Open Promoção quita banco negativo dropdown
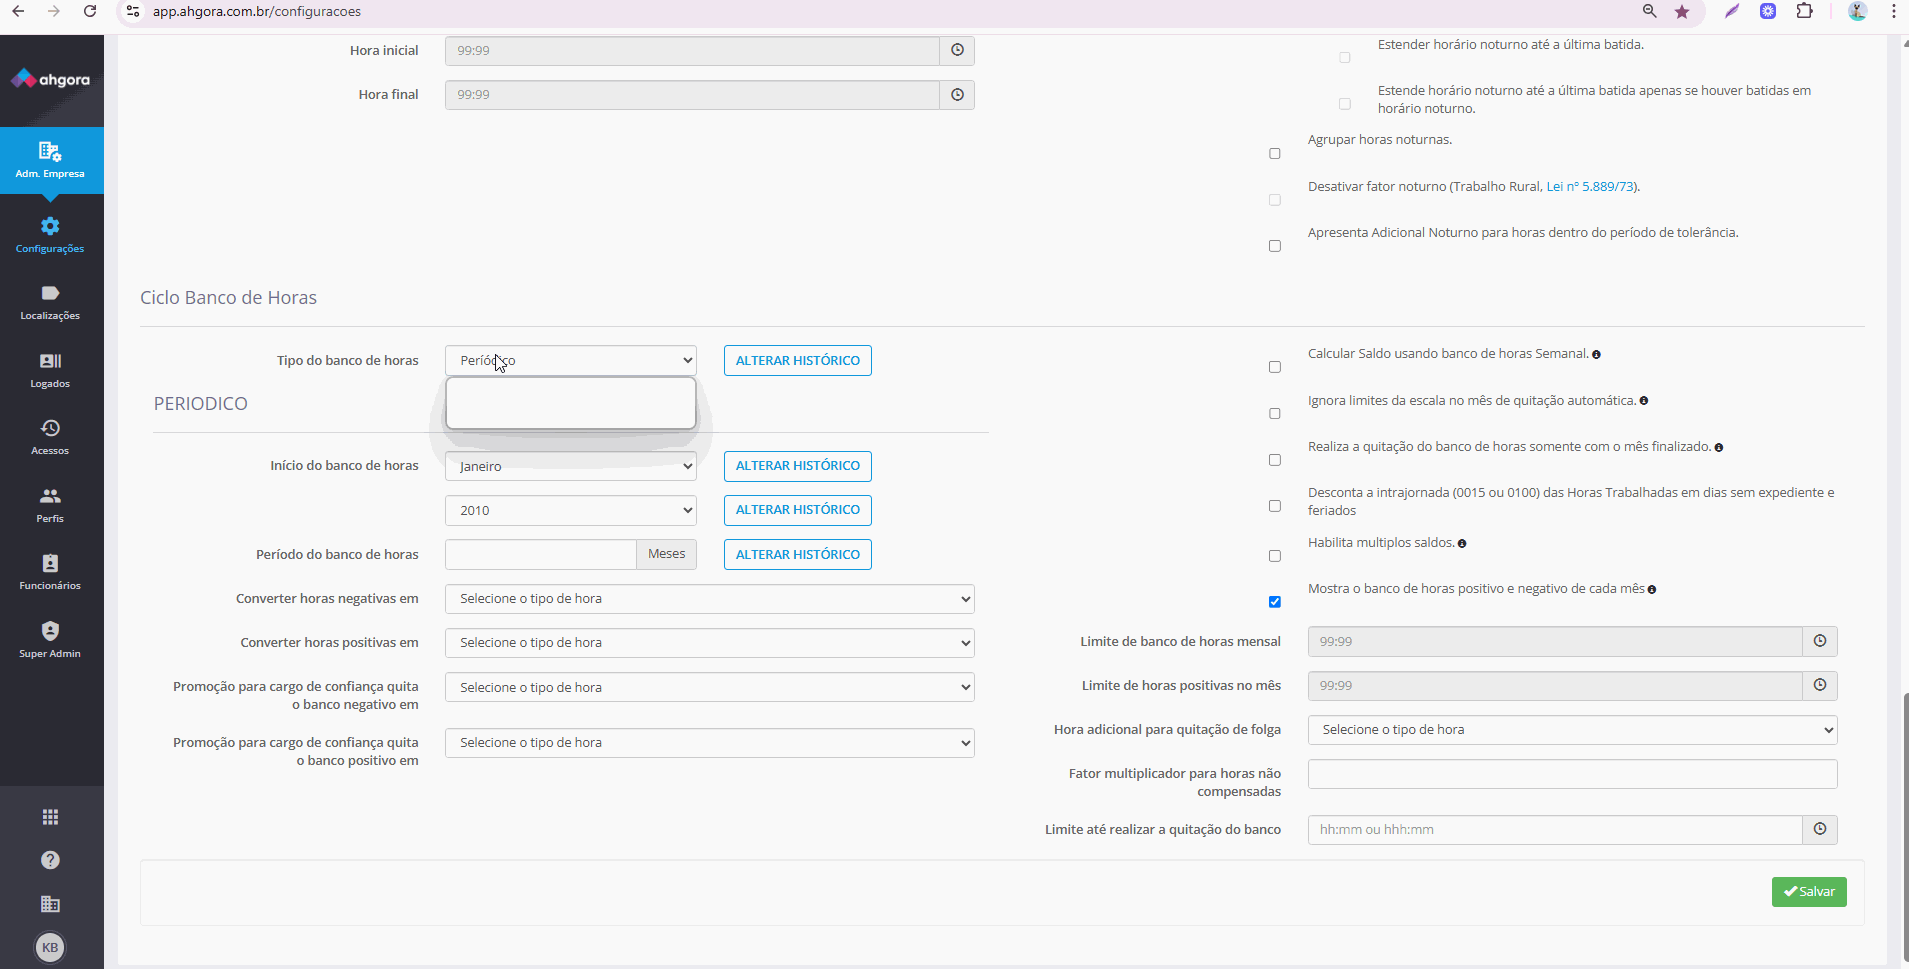 tap(710, 687)
